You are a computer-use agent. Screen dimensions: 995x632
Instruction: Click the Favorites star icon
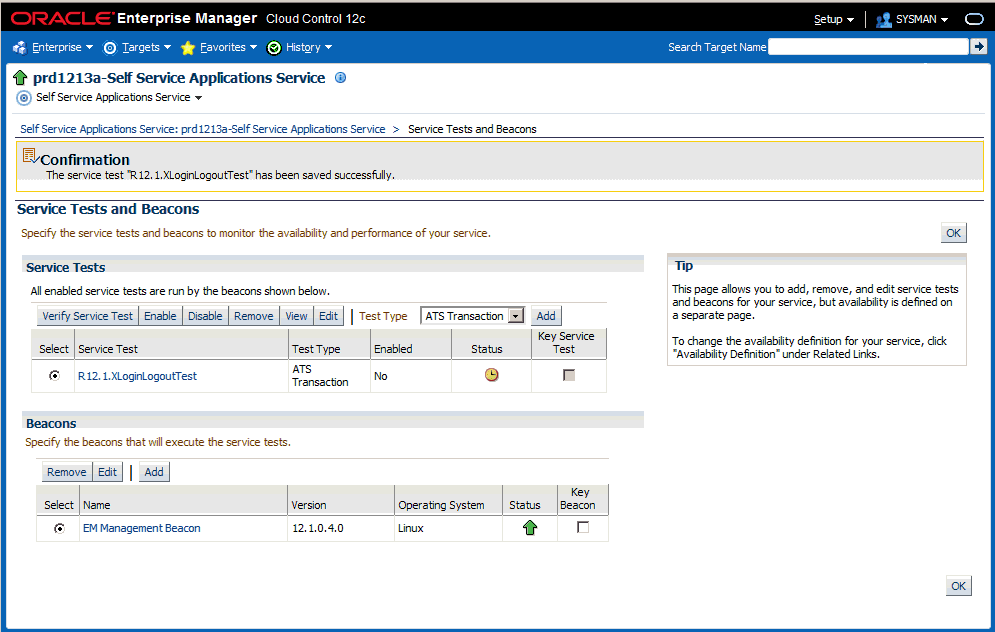(x=187, y=48)
